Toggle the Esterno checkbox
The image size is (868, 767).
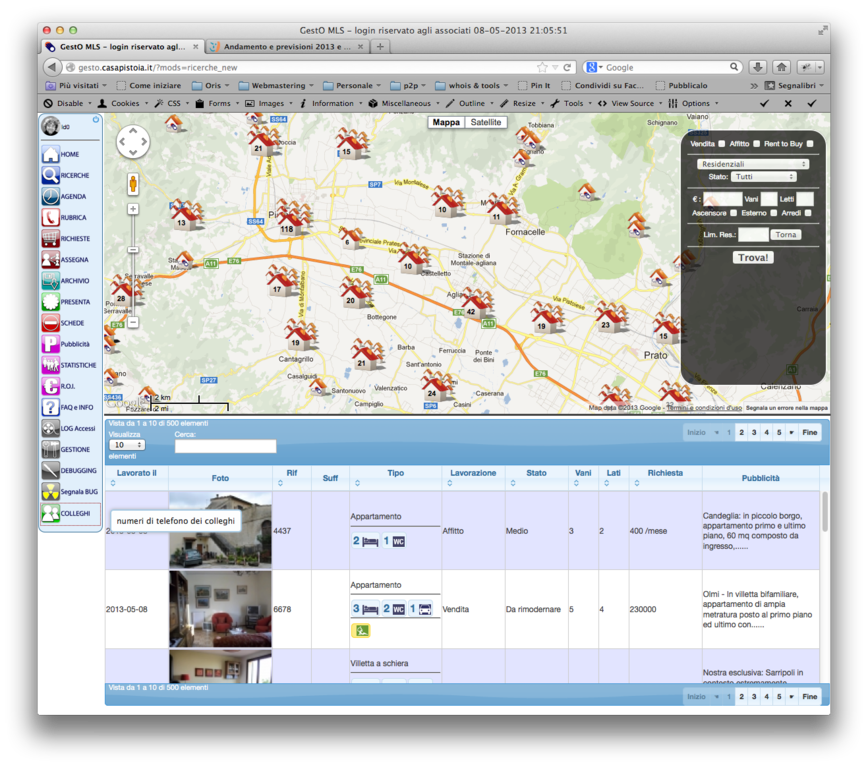click(x=774, y=213)
